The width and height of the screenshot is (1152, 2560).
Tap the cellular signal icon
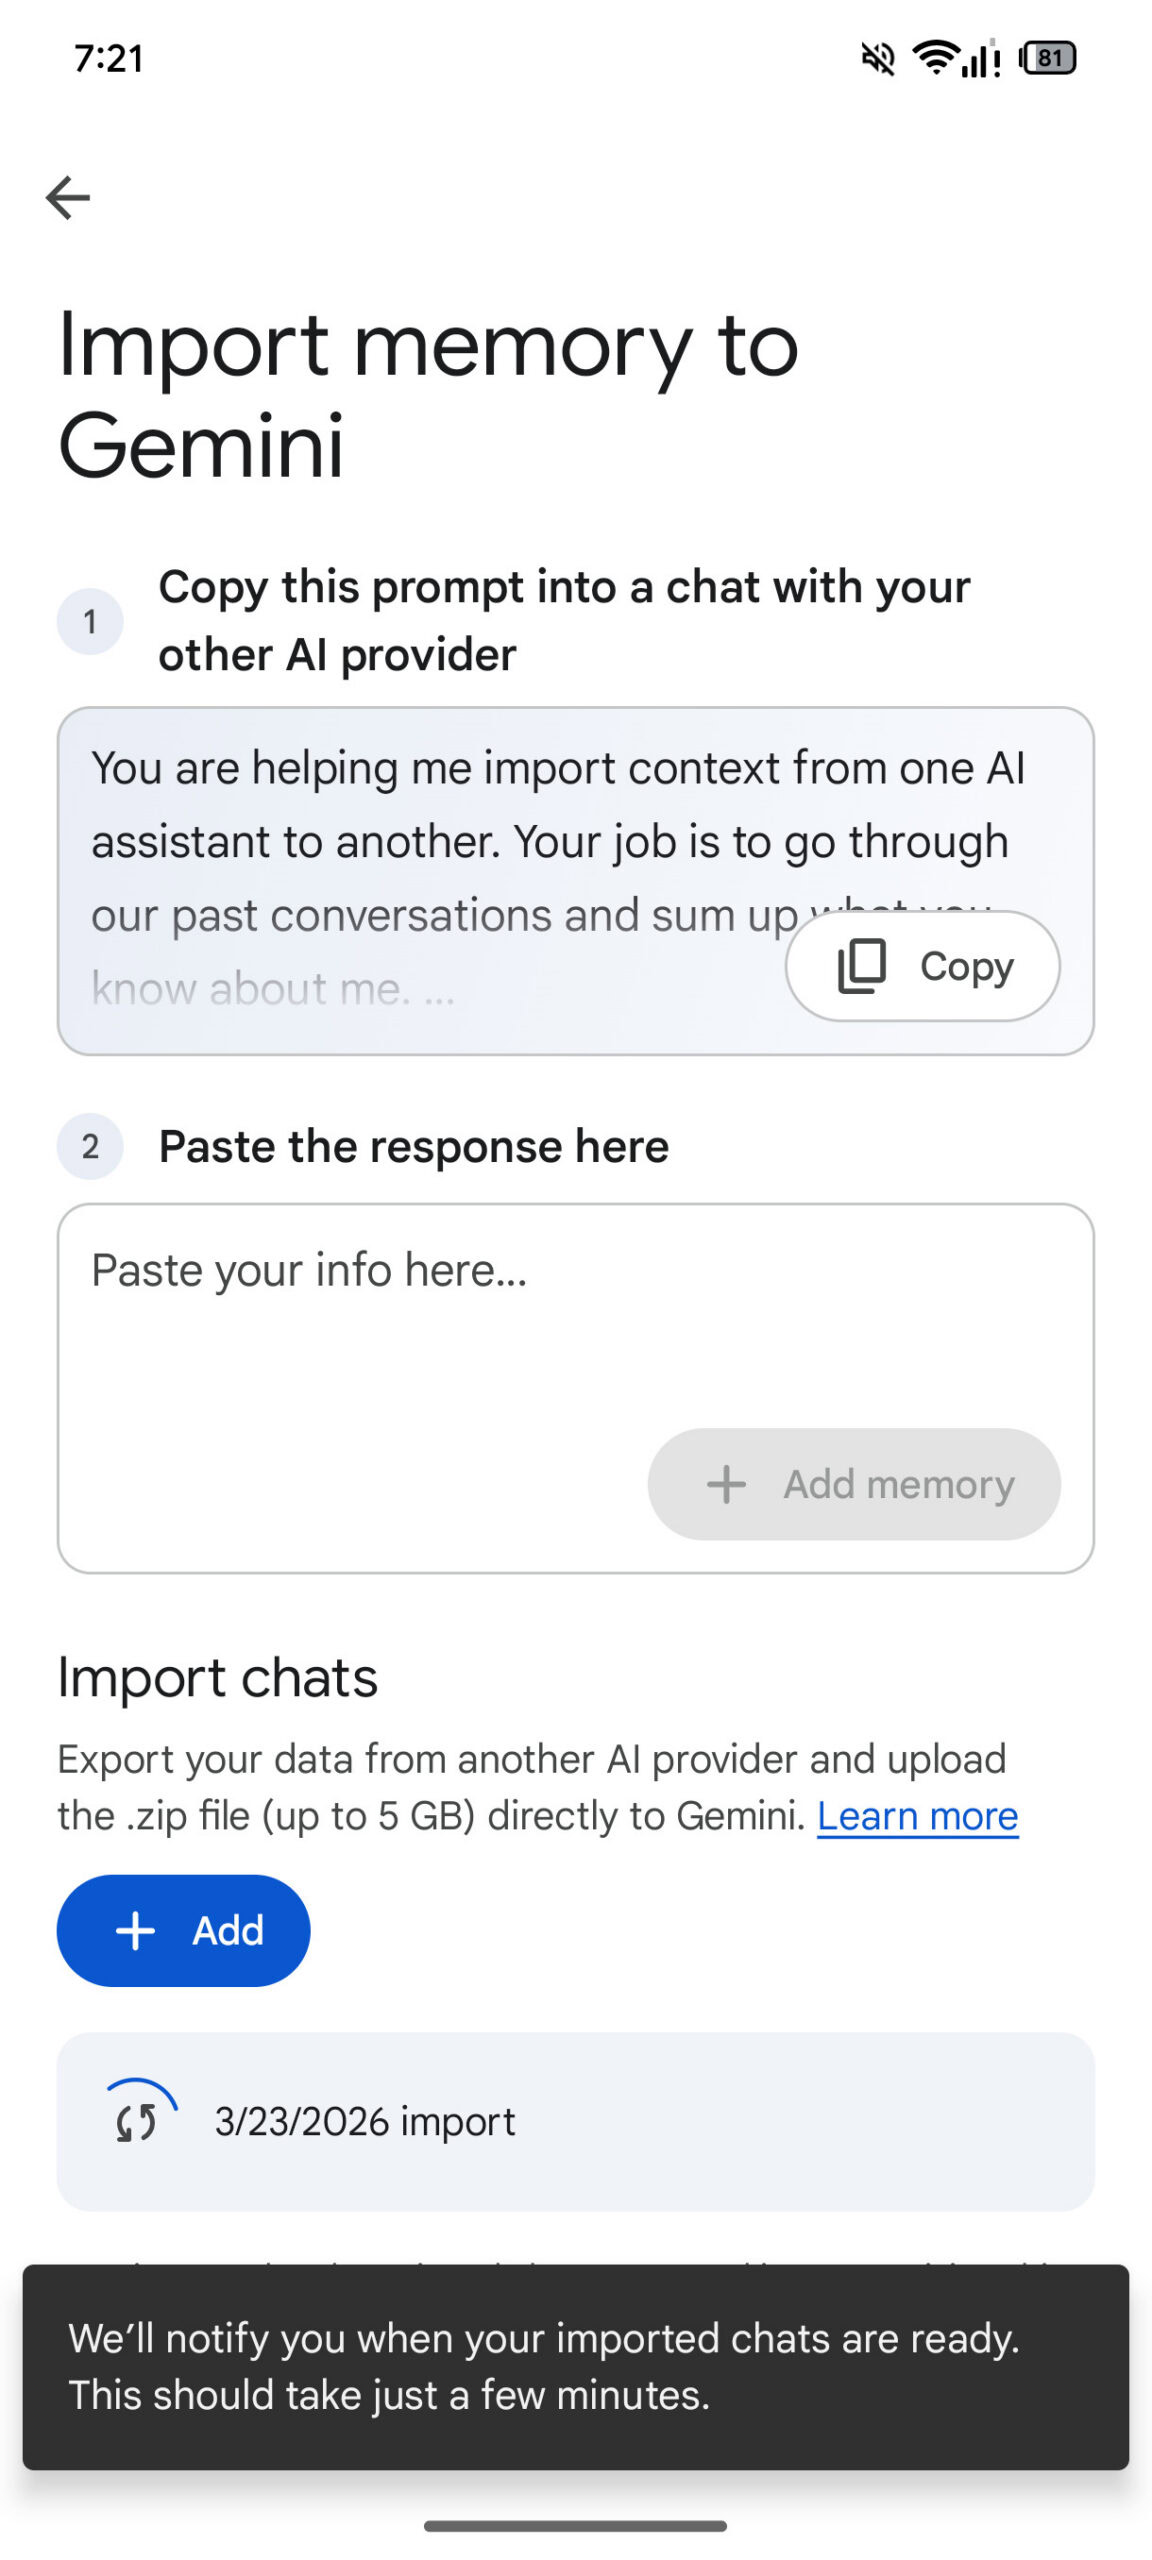coord(981,59)
